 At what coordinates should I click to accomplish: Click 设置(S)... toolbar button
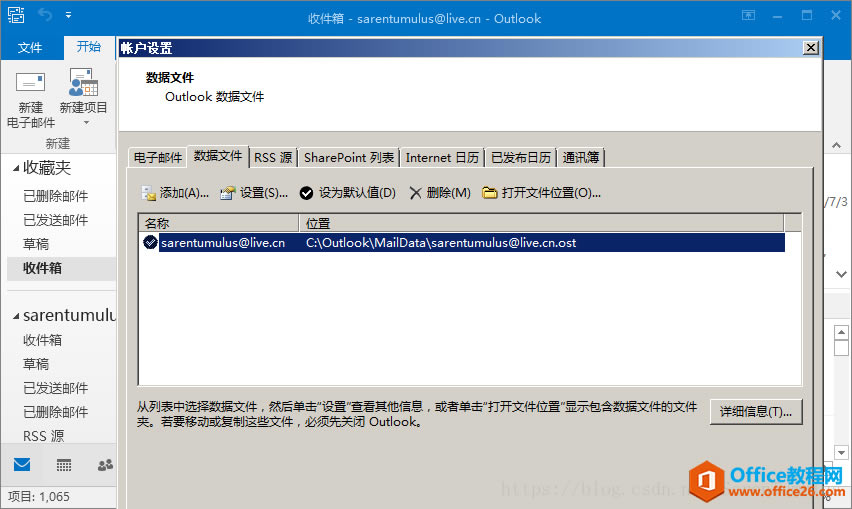(254, 193)
